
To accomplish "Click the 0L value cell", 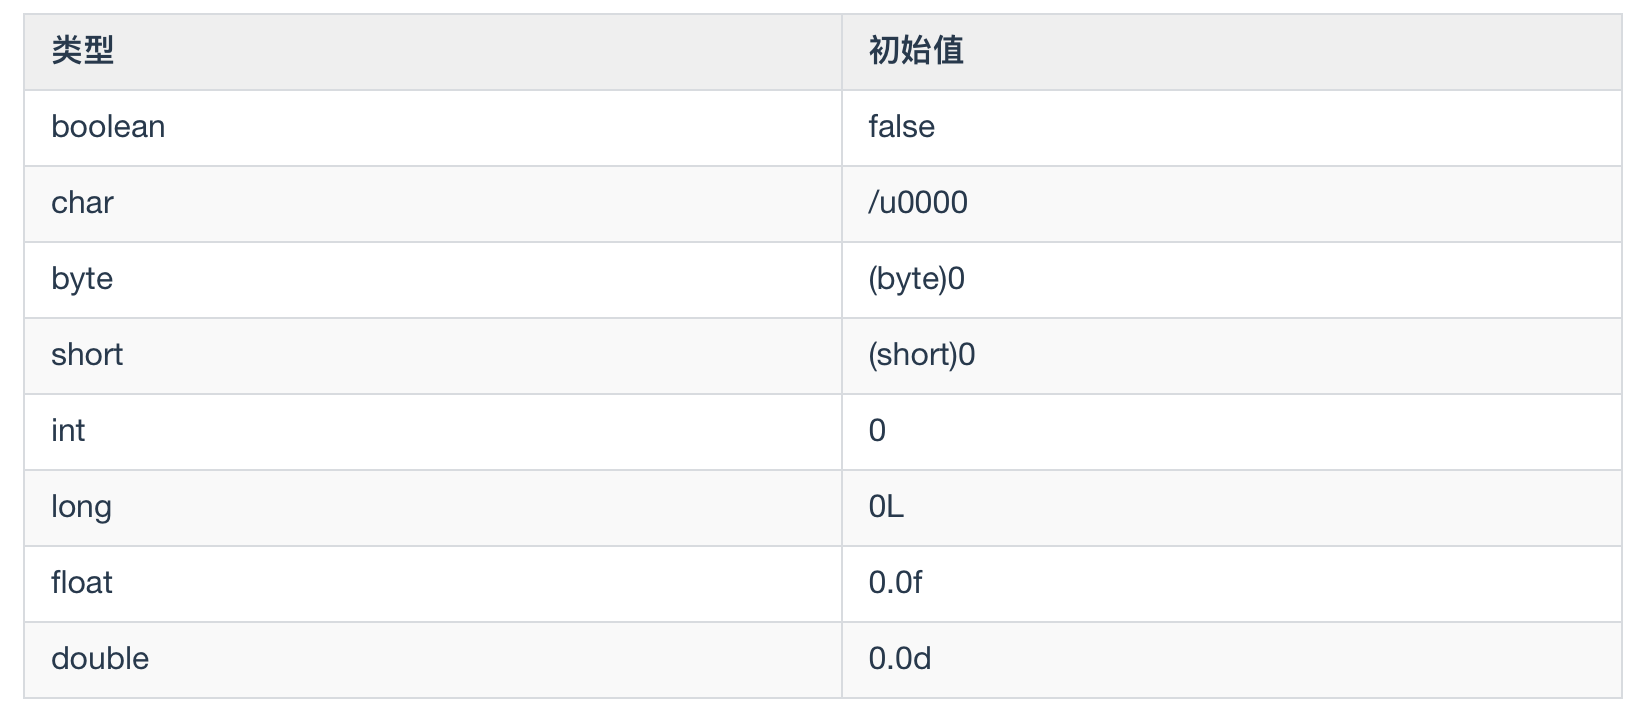I will tap(886, 507).
